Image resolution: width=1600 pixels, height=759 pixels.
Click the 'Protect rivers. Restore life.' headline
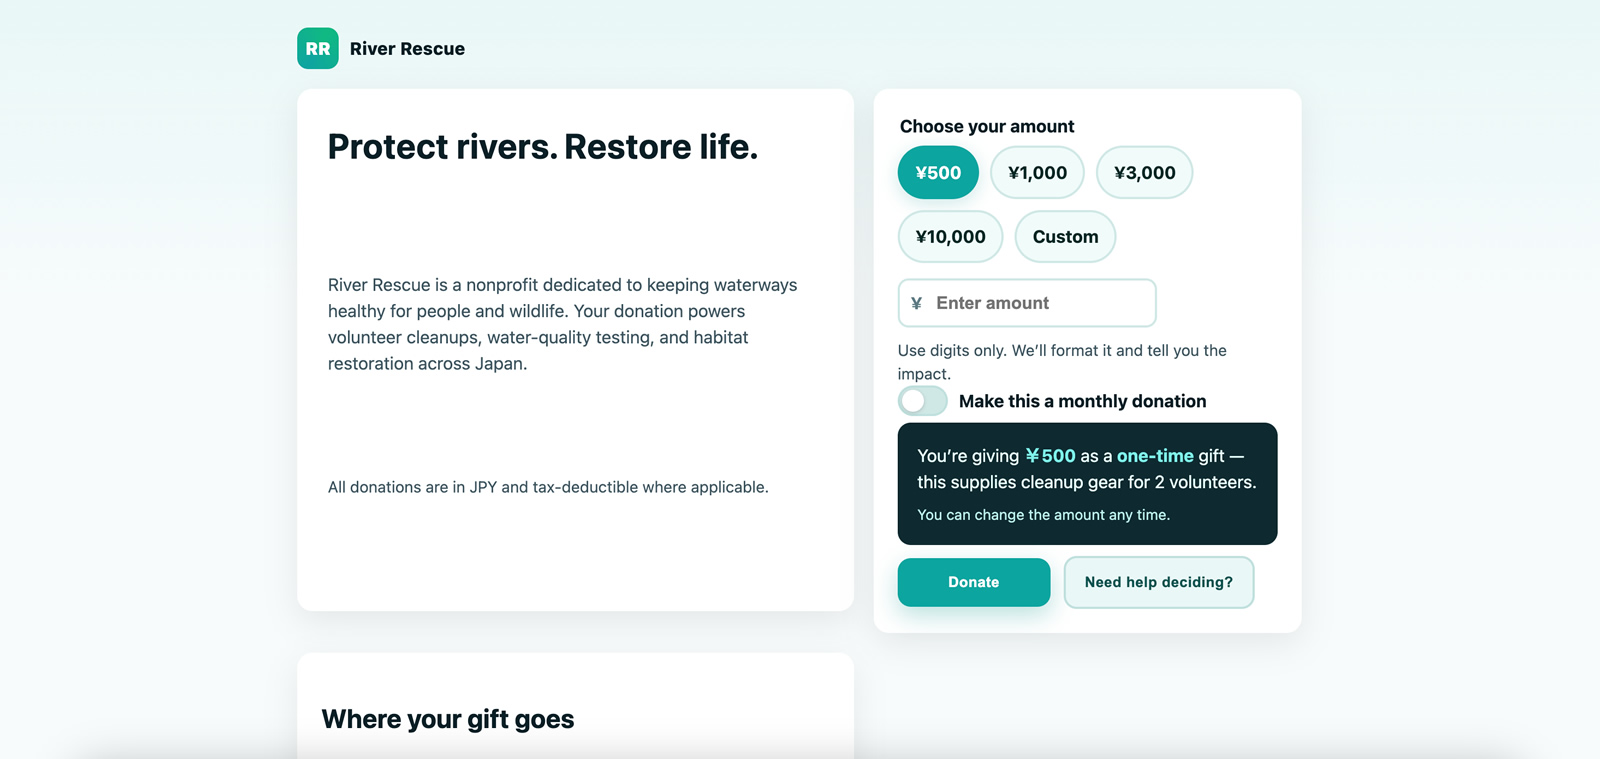(x=543, y=147)
